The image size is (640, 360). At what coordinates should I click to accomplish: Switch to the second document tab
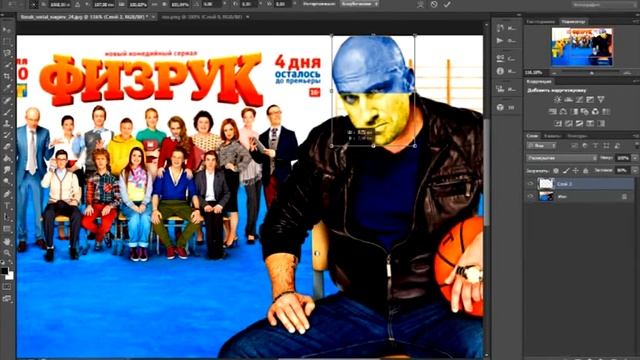tap(202, 17)
